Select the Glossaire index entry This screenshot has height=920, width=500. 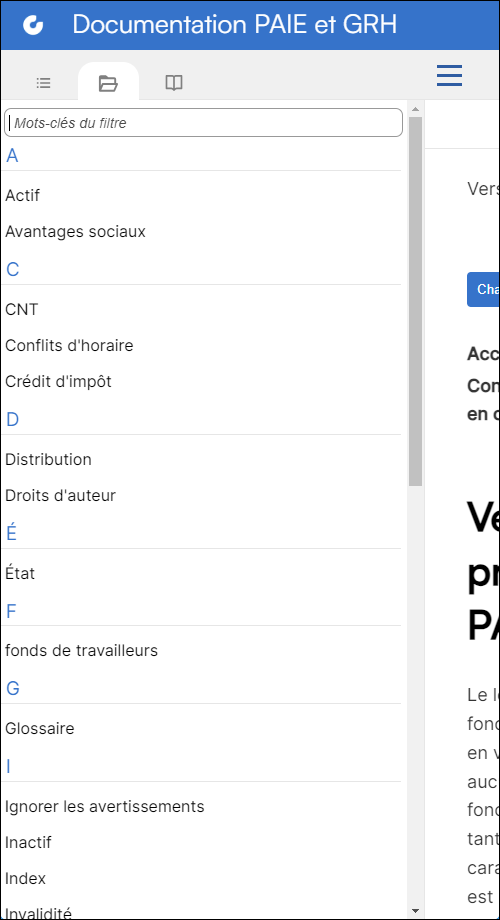tap(40, 729)
